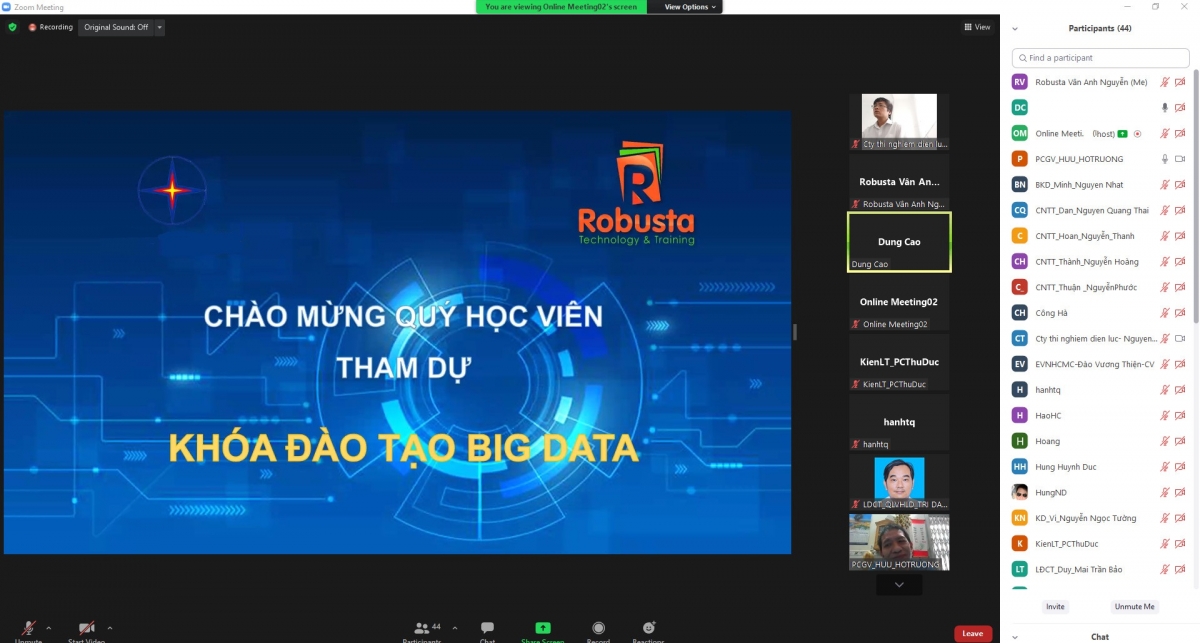
Task: Click the recording indicator beside the host row
Action: pyautogui.click(x=1137, y=133)
